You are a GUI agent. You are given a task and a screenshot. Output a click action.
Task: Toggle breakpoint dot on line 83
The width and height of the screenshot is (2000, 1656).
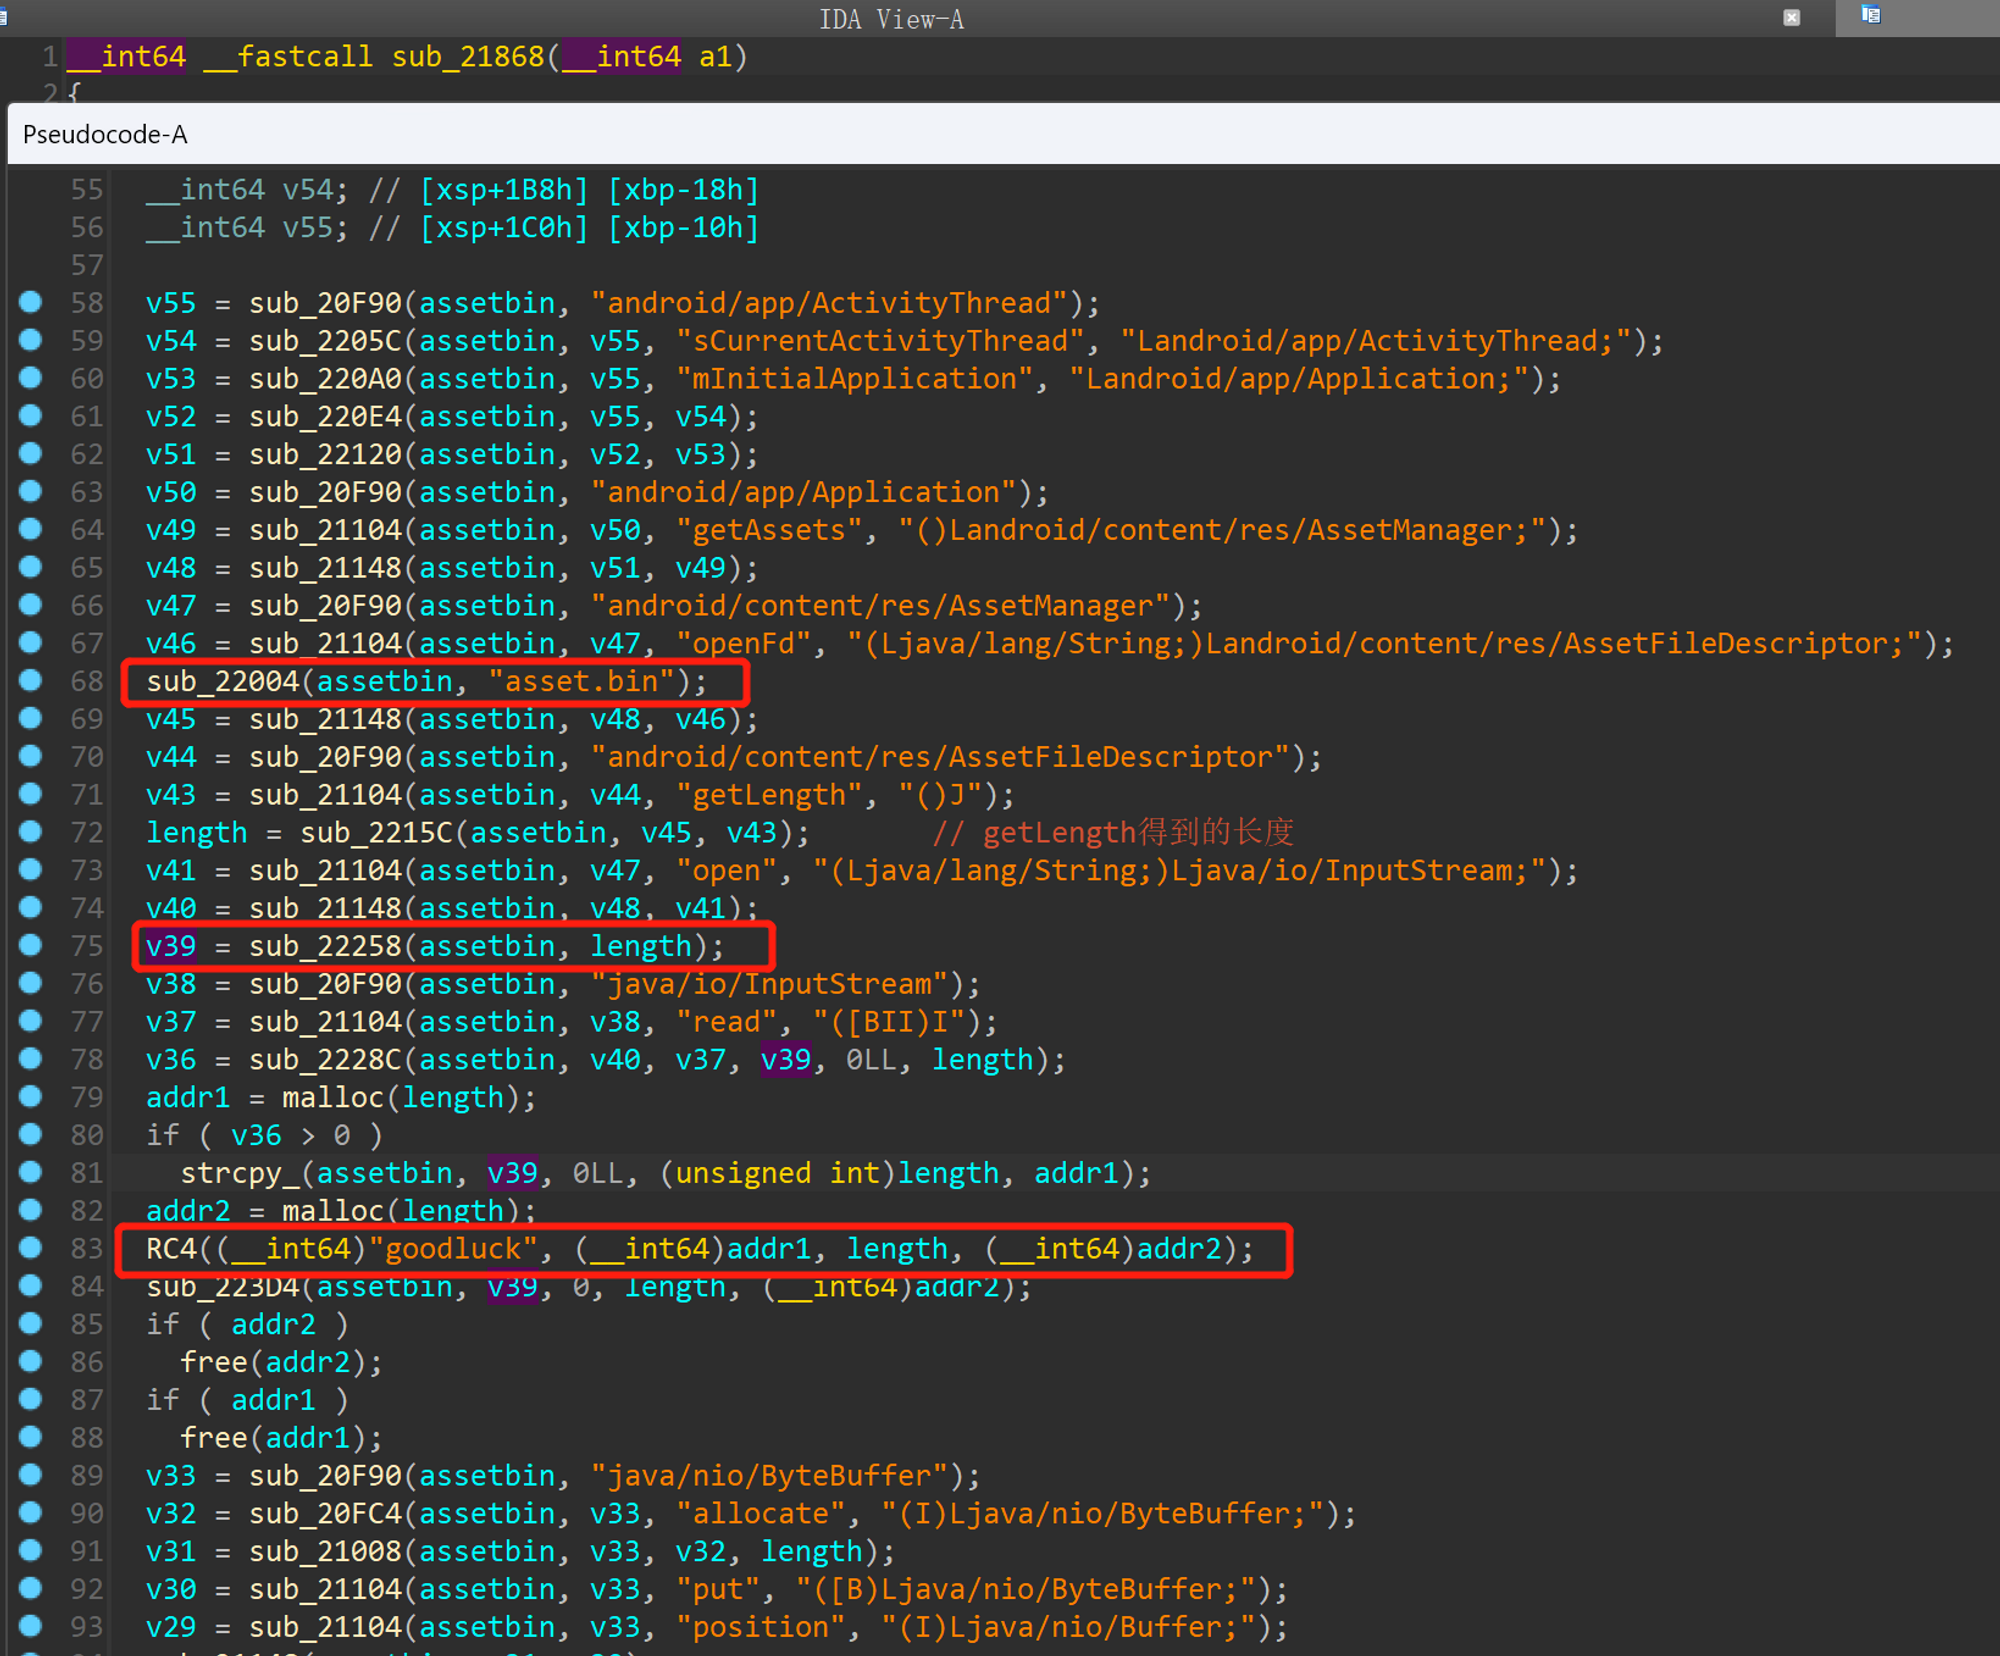click(x=31, y=1248)
